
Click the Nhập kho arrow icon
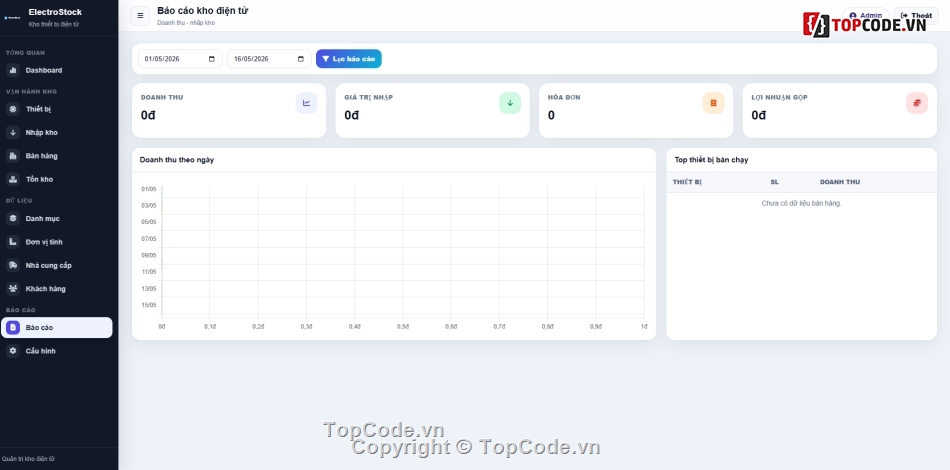13,133
